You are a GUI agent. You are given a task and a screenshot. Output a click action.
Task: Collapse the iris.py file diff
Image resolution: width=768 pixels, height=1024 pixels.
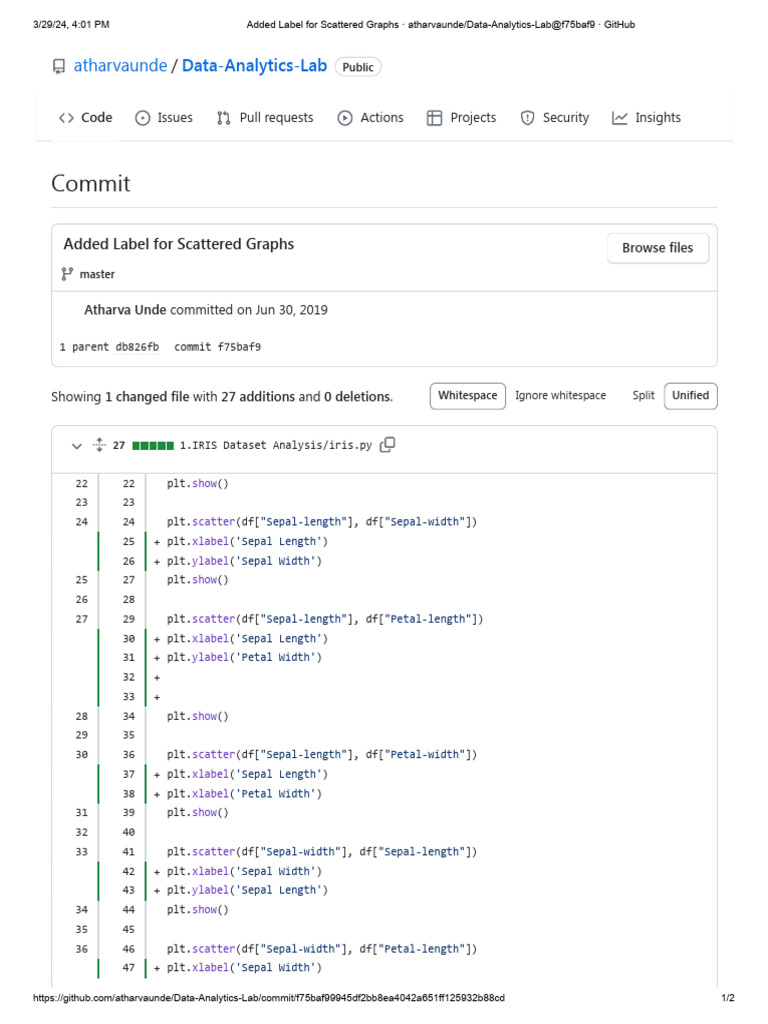[76, 446]
